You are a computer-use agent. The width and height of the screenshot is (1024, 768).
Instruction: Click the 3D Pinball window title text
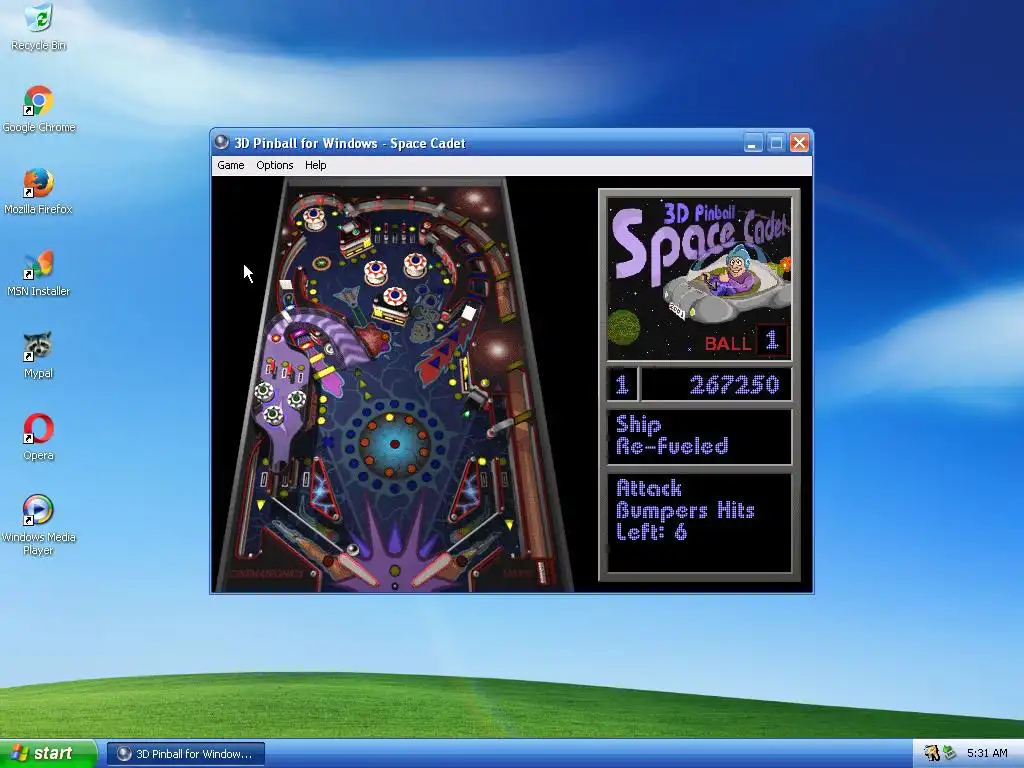point(350,143)
